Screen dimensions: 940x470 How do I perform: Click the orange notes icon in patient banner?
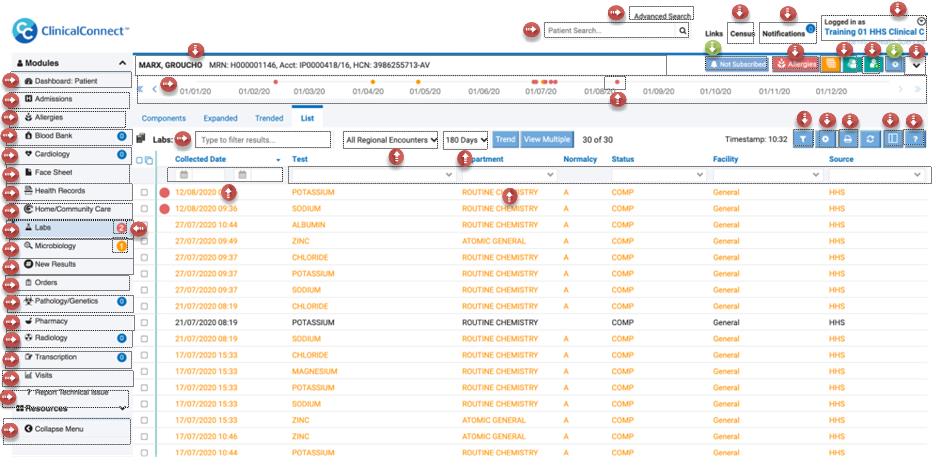[830, 64]
